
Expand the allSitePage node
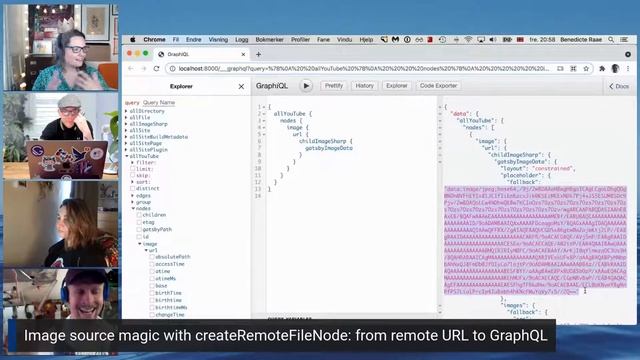127,143
